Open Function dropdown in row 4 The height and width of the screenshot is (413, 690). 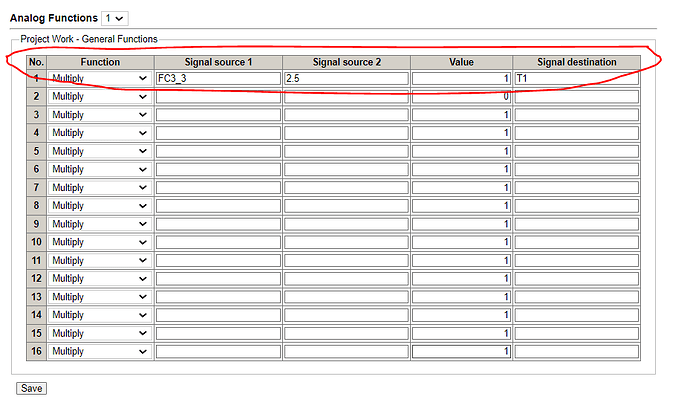click(x=100, y=133)
